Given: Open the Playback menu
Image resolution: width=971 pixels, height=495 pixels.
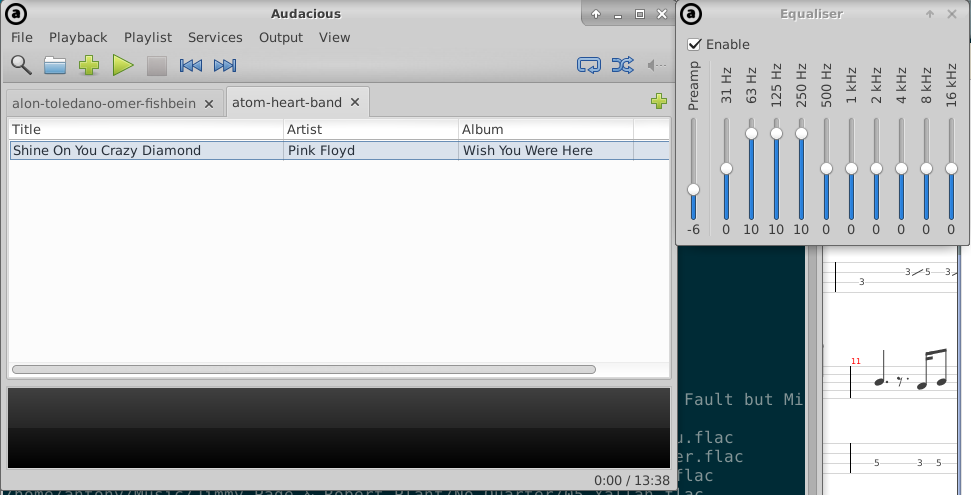Looking at the screenshot, I should click(x=78, y=37).
